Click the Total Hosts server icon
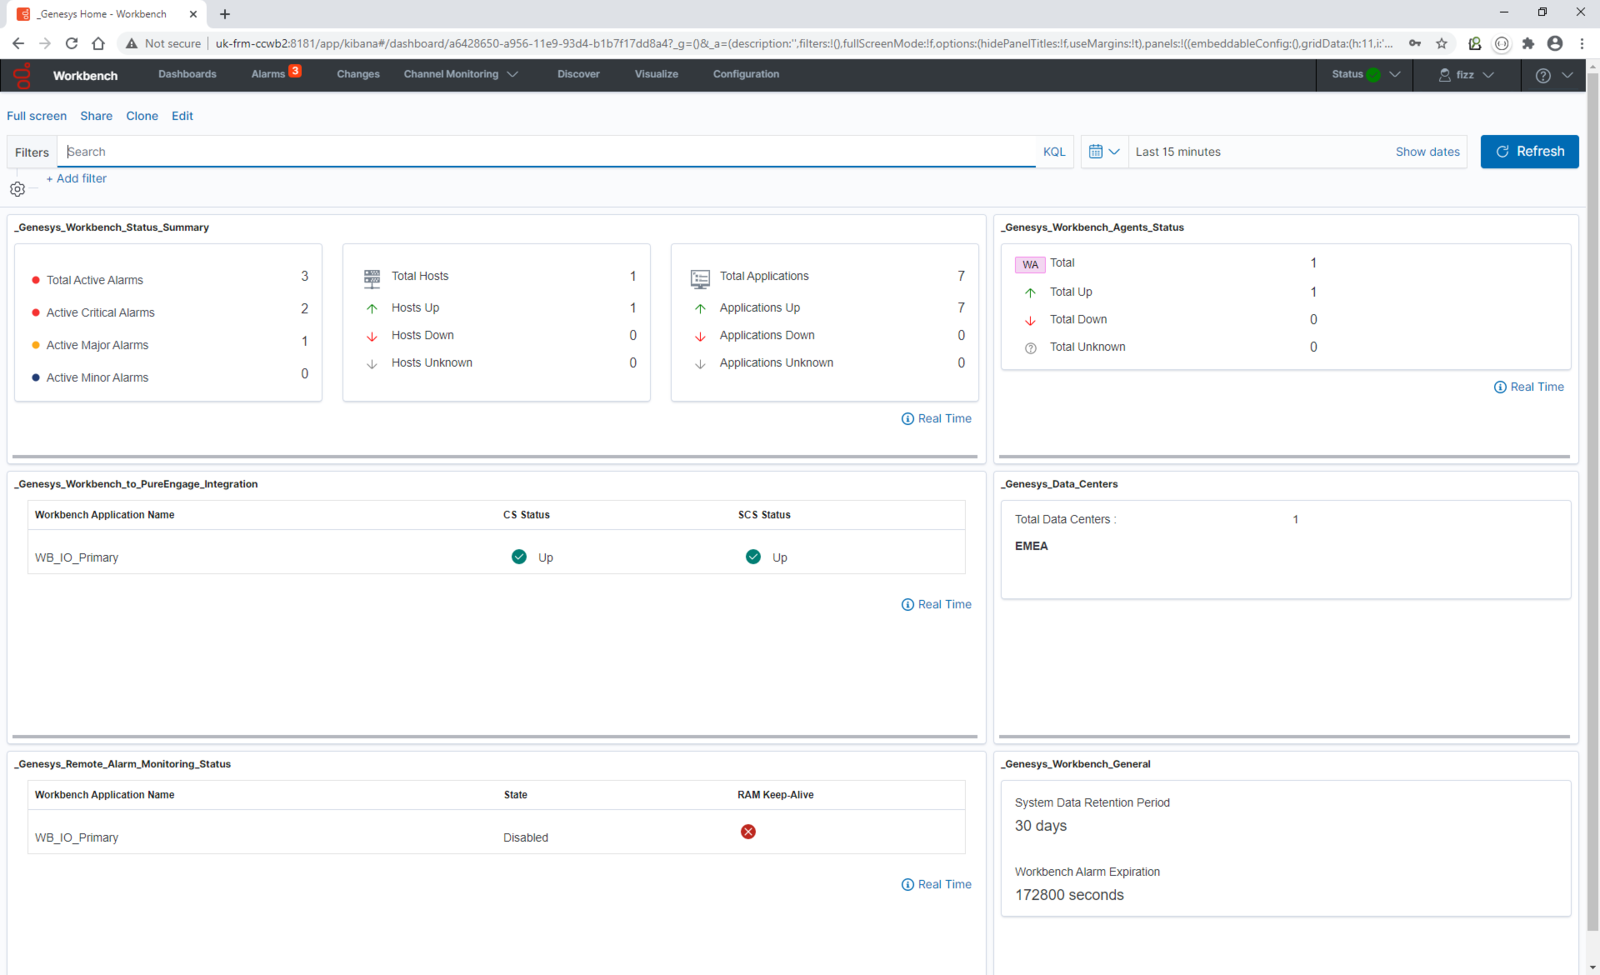The width and height of the screenshot is (1600, 975). (x=372, y=277)
